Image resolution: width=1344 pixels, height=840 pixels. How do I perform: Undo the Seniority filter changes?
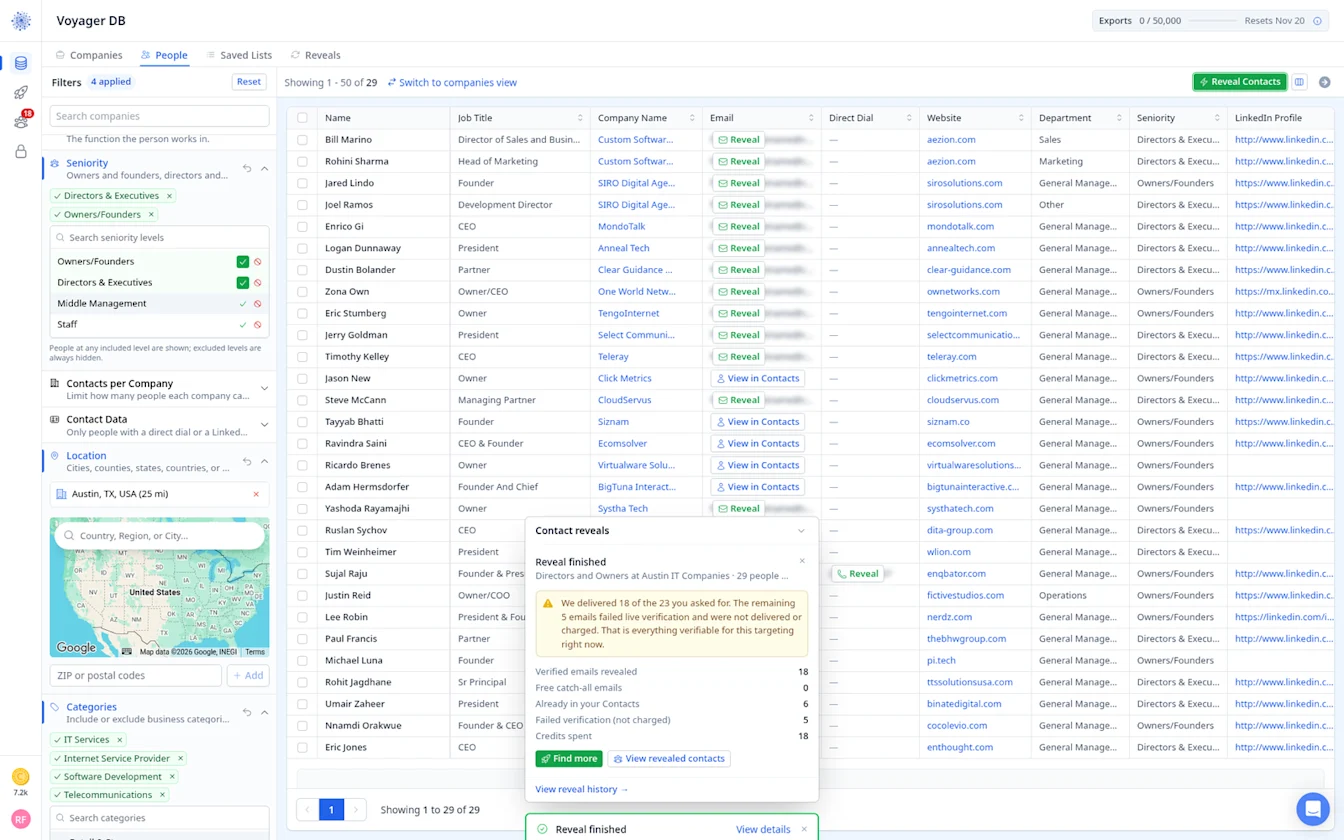[x=247, y=169]
